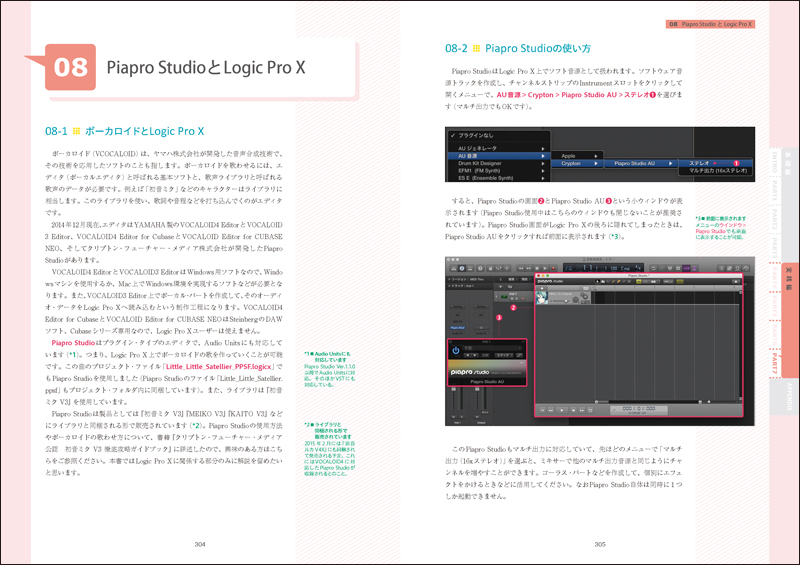Choose Crypton in the AU instruments submenu

577,163
